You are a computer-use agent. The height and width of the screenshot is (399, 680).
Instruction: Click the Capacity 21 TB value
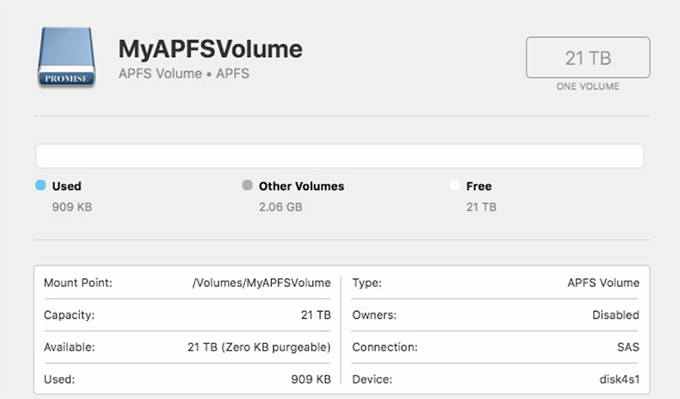coord(316,315)
